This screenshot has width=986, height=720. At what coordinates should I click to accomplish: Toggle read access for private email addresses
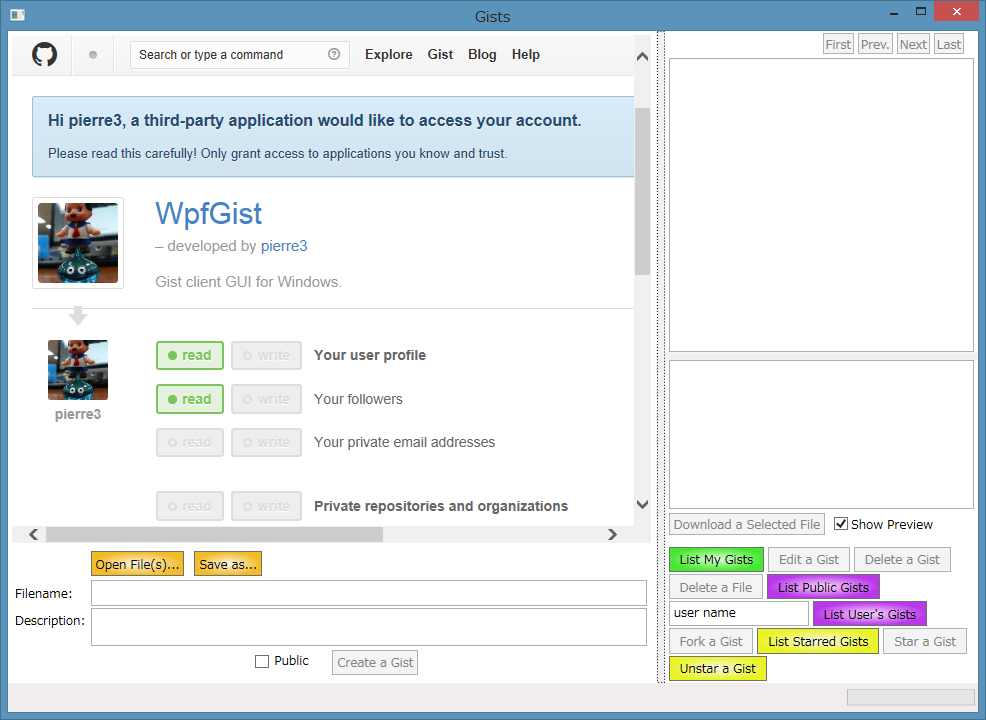coord(190,442)
